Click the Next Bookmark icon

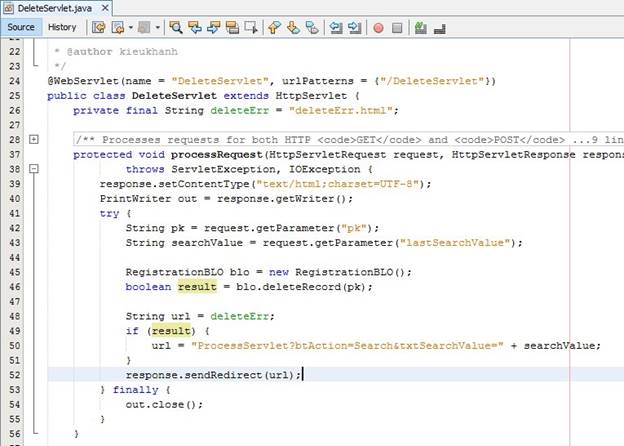tap(293, 27)
